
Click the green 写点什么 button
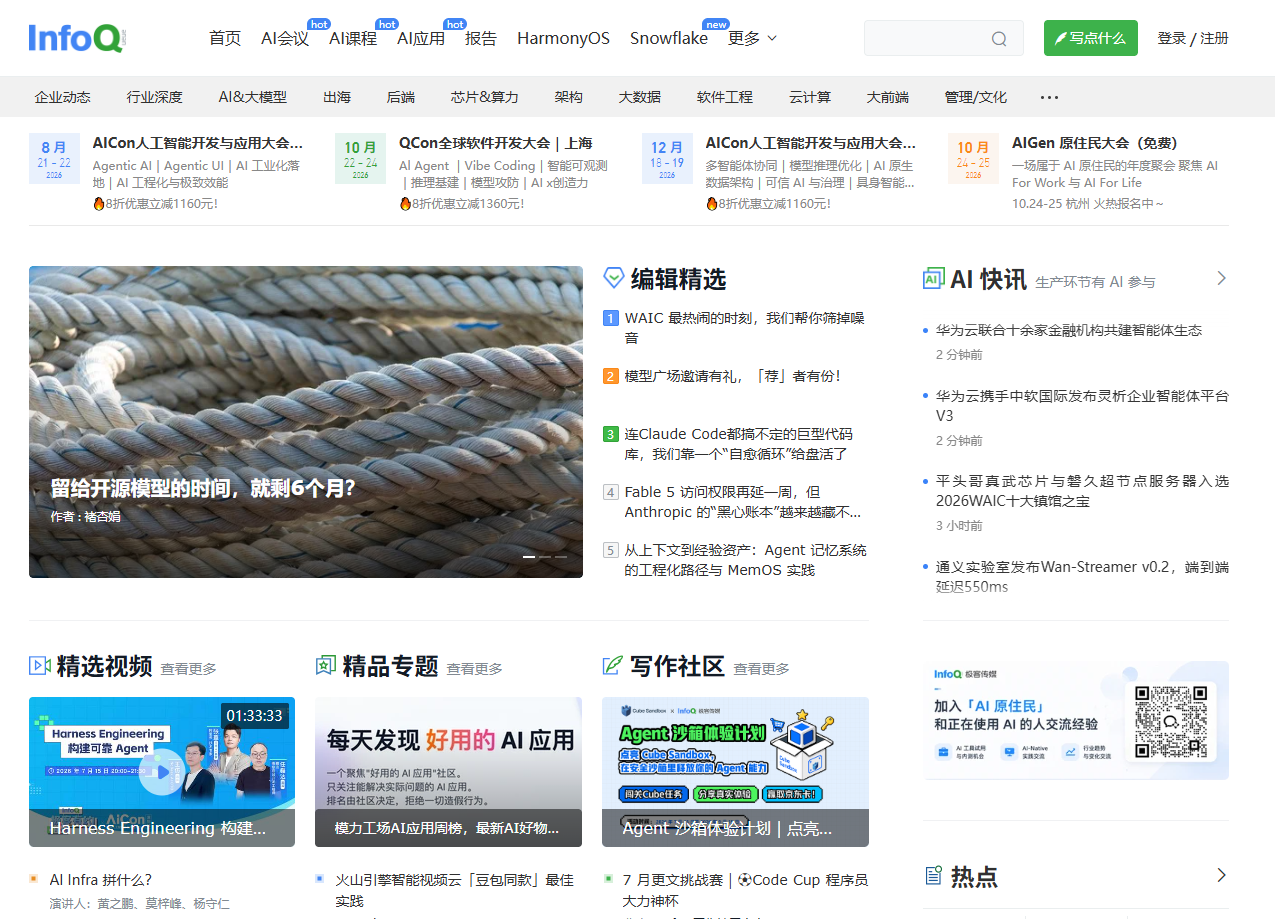pyautogui.click(x=1091, y=38)
